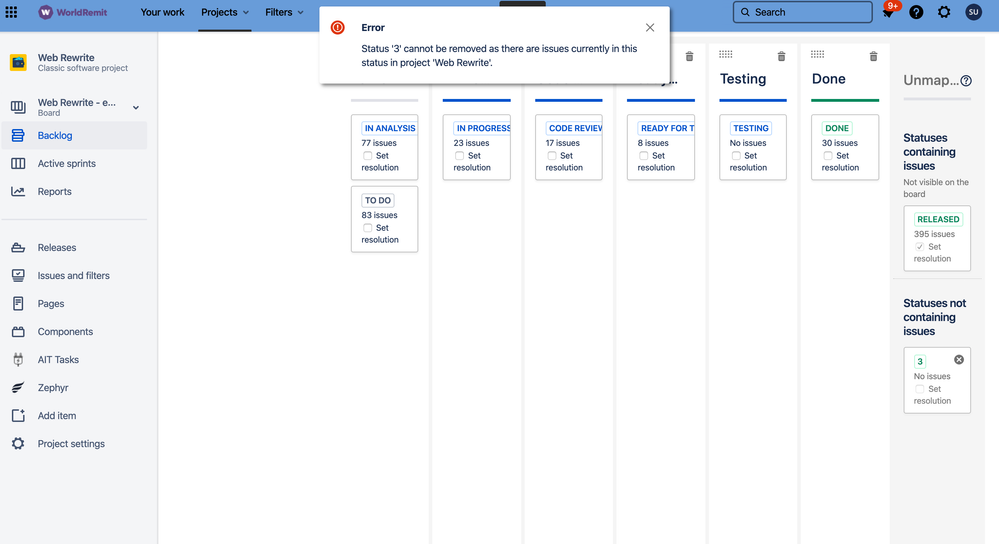Image resolution: width=999 pixels, height=544 pixels.
Task: Open Issues and filters
Action: pyautogui.click(x=75, y=276)
